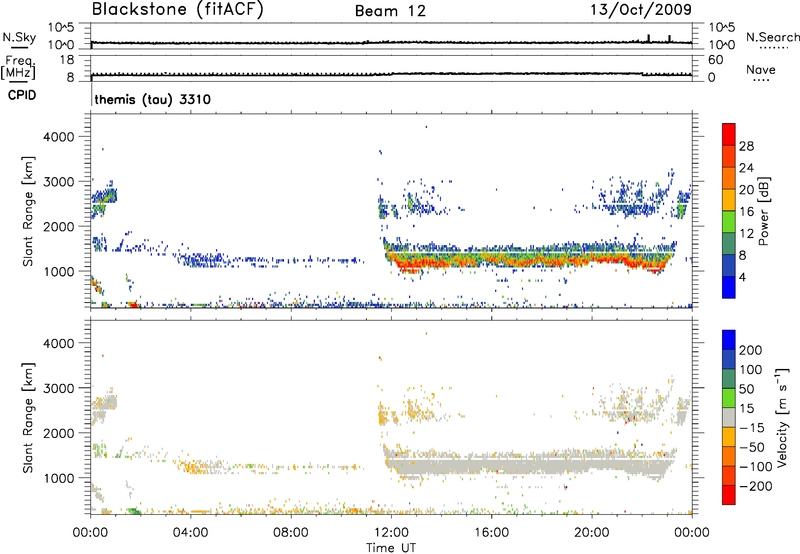Image resolution: width=800 pixels, height=554 pixels.
Task: Click the 'Velocity [m s-1]' colorbar title
Action: [x=782, y=417]
